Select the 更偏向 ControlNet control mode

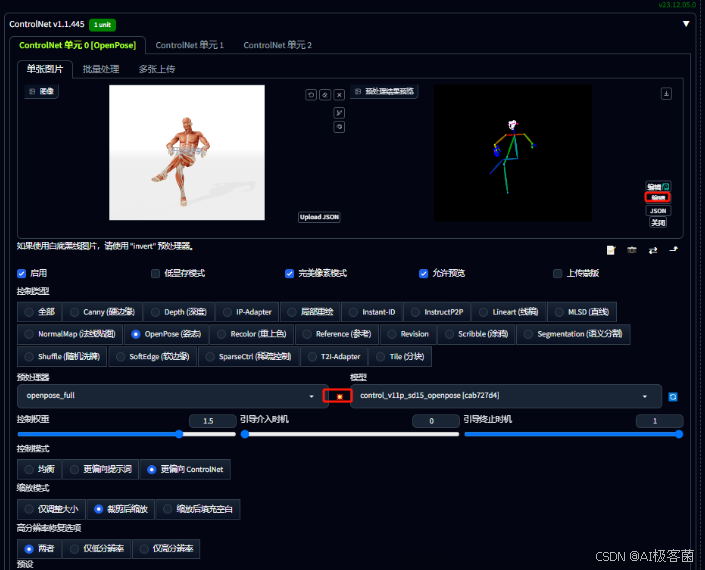coord(185,469)
